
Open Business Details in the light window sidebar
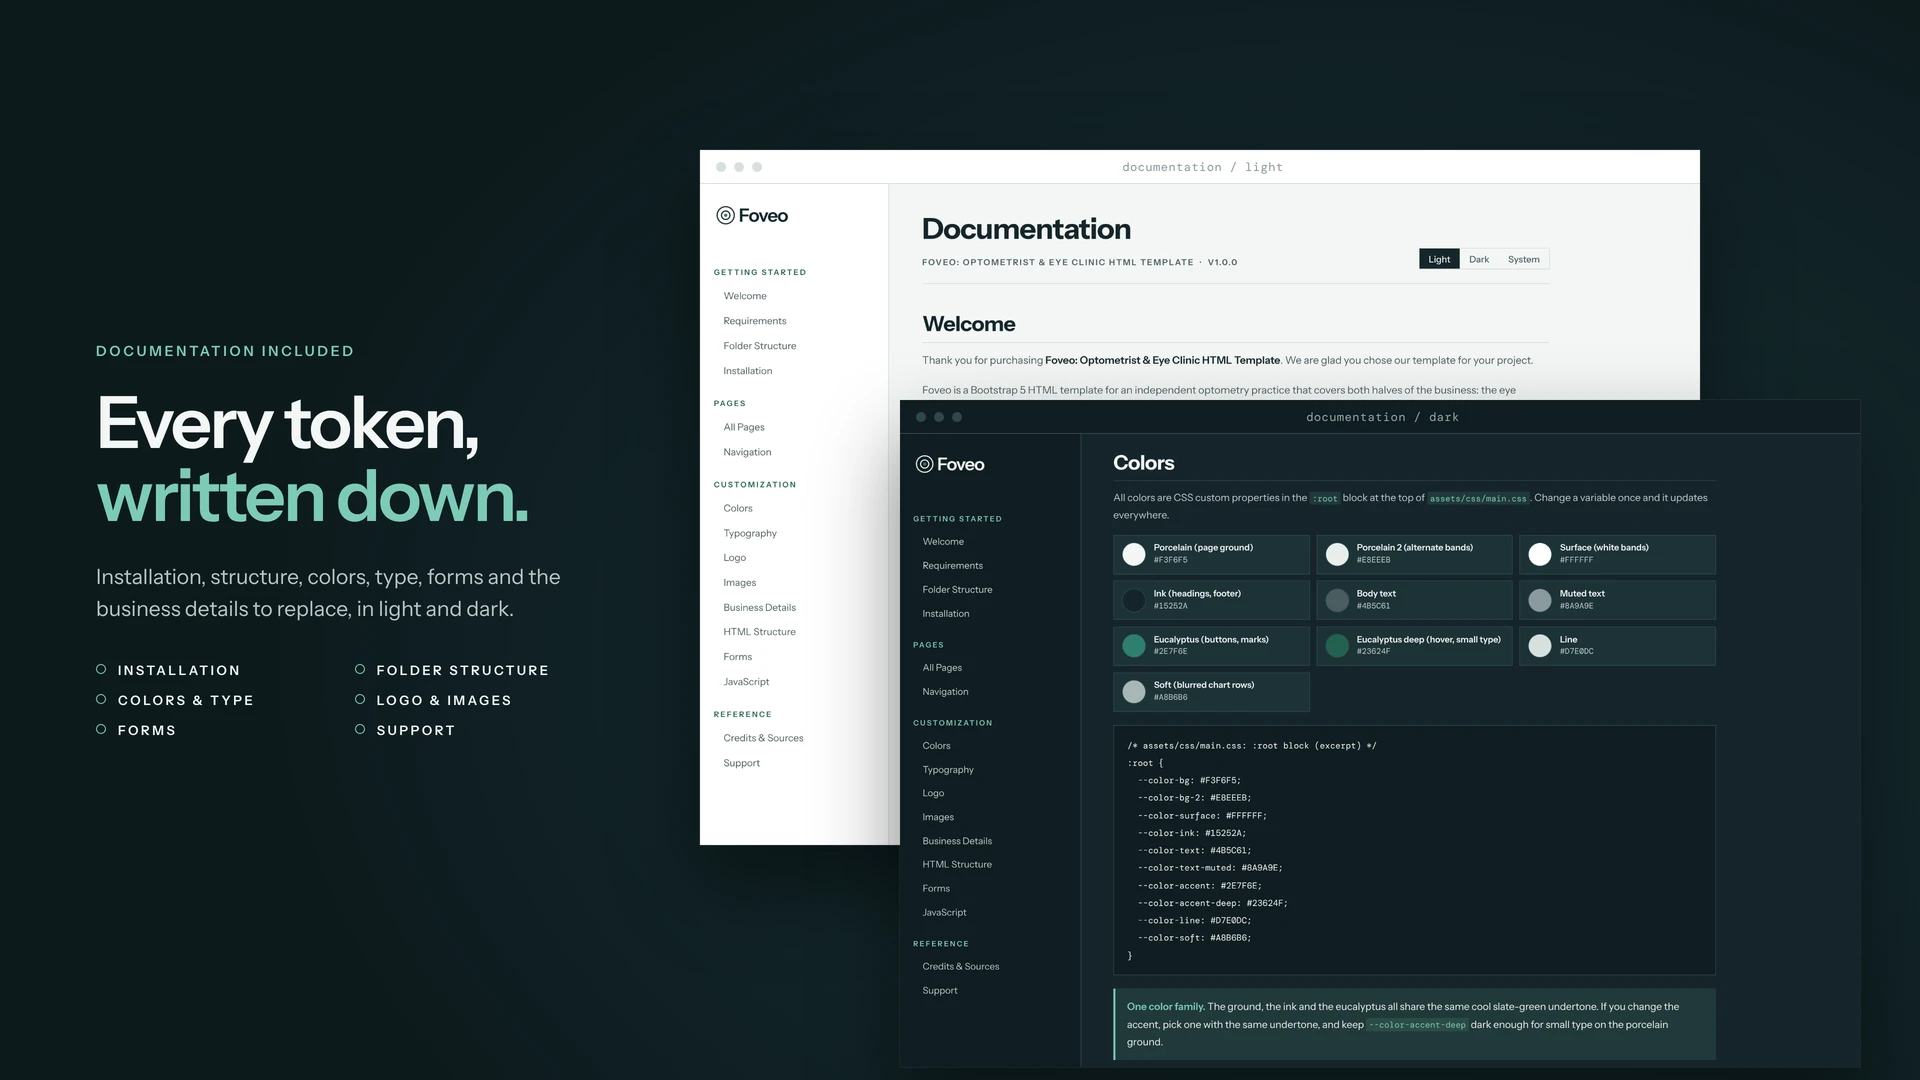[760, 607]
